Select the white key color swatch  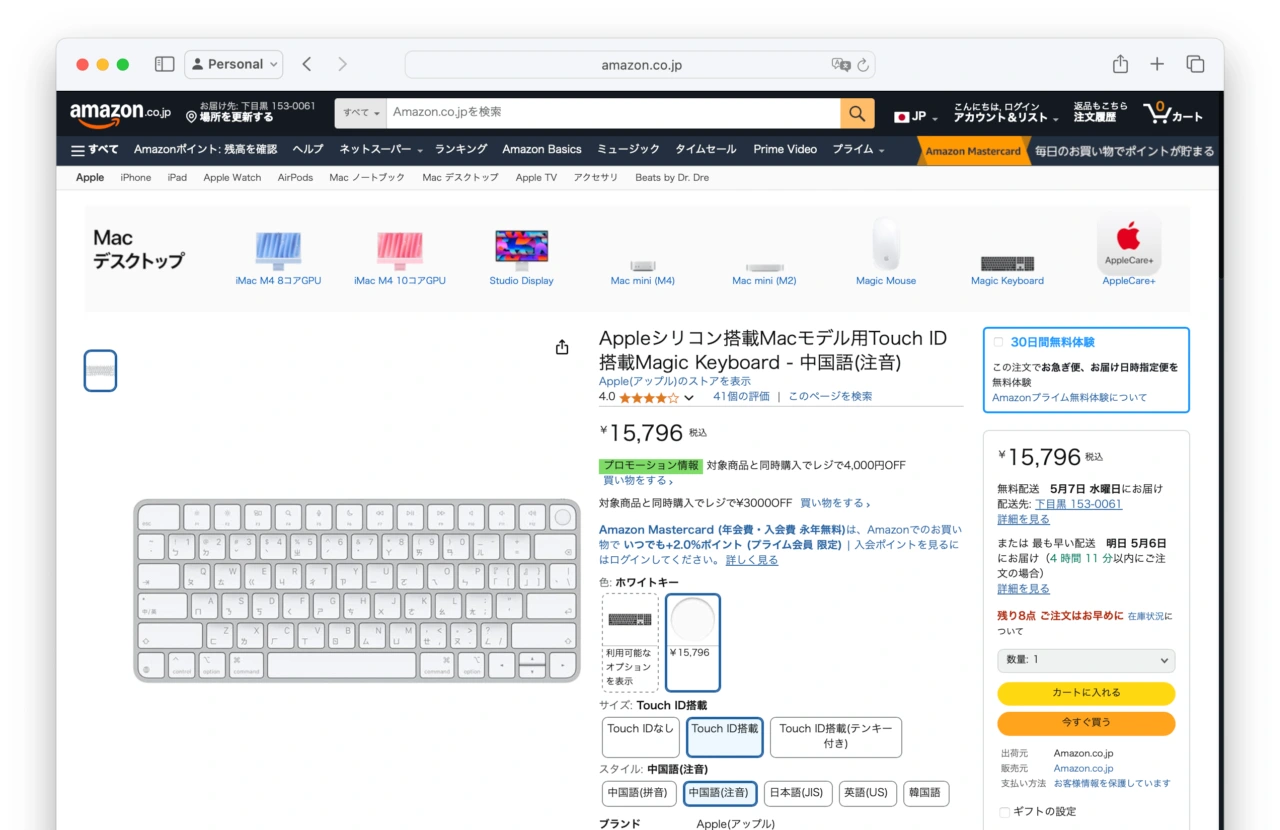point(692,641)
